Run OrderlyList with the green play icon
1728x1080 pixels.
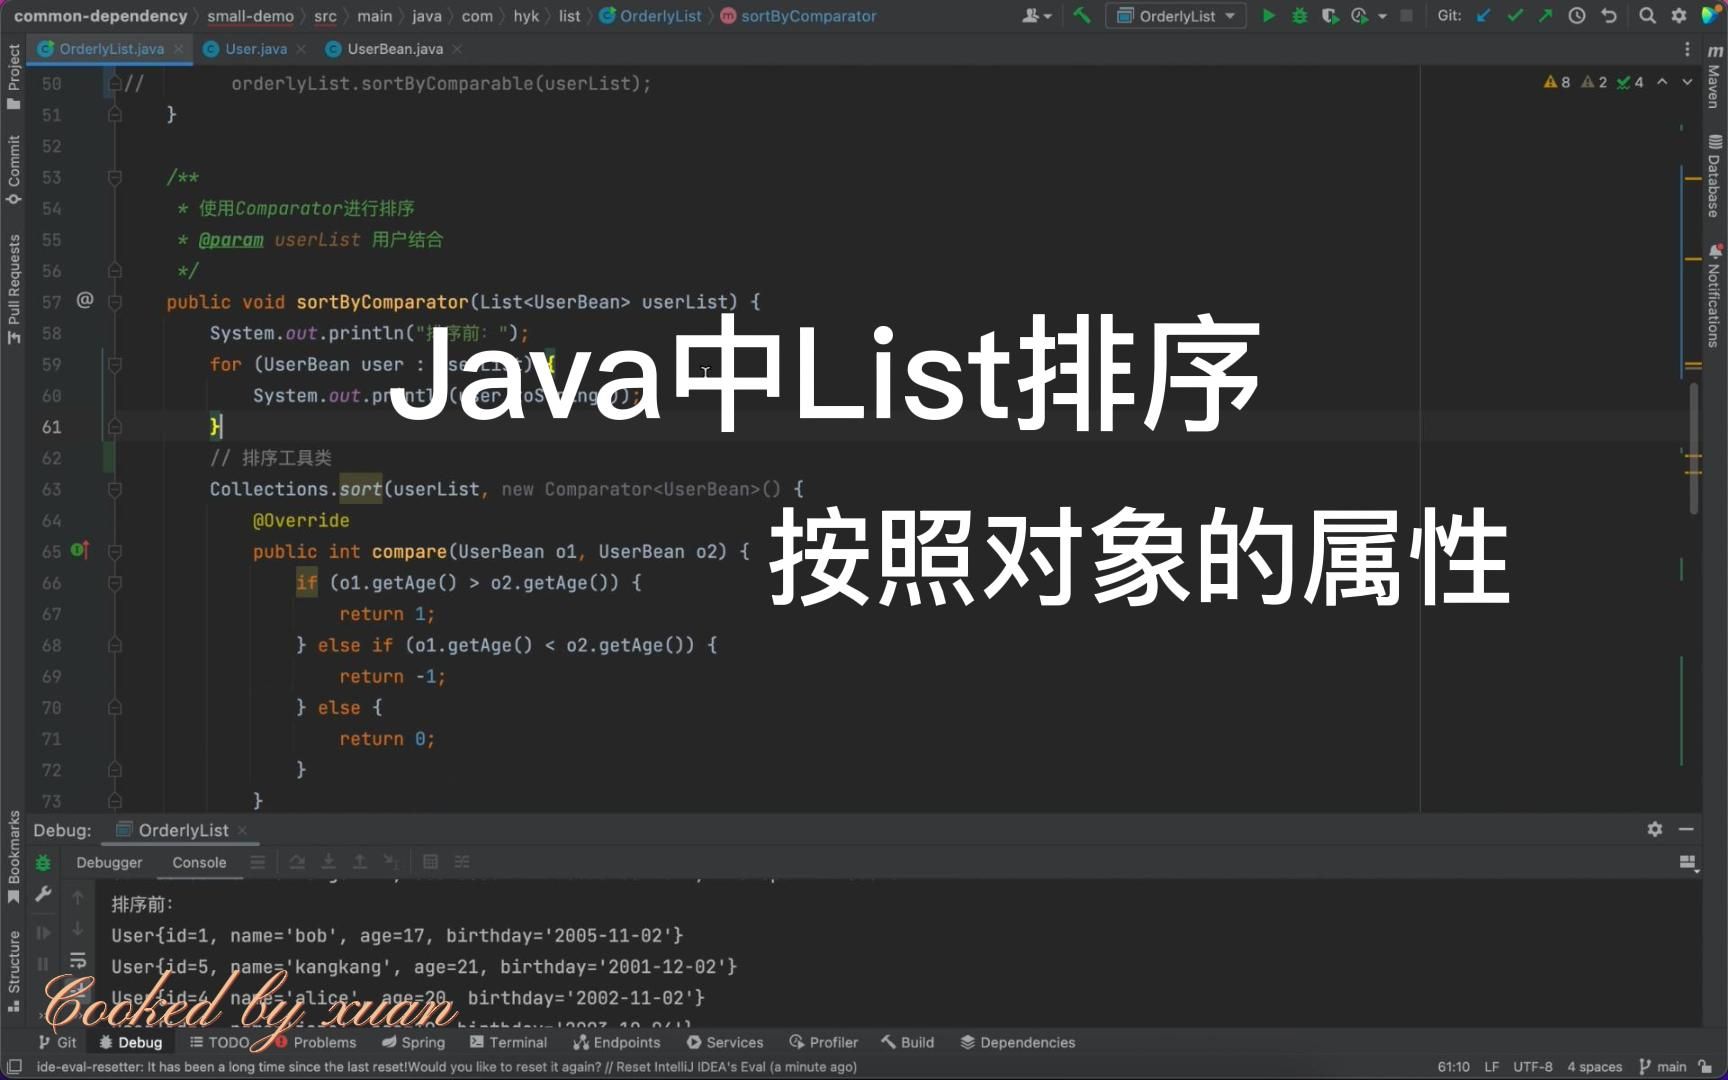click(x=1268, y=15)
